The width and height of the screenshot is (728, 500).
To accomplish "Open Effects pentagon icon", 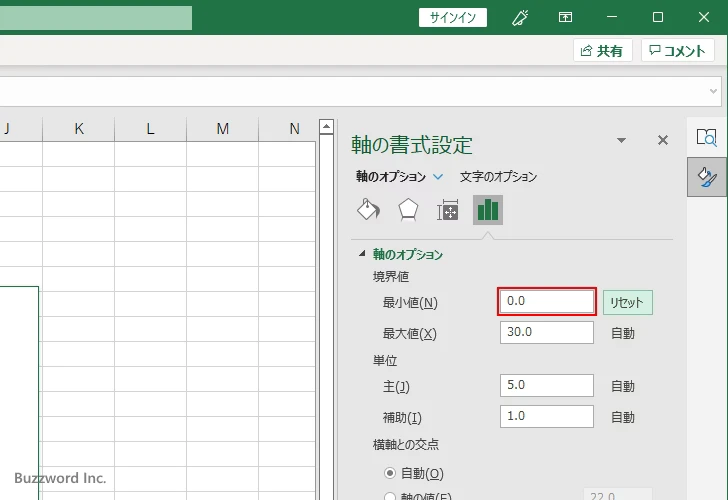I will pos(408,210).
